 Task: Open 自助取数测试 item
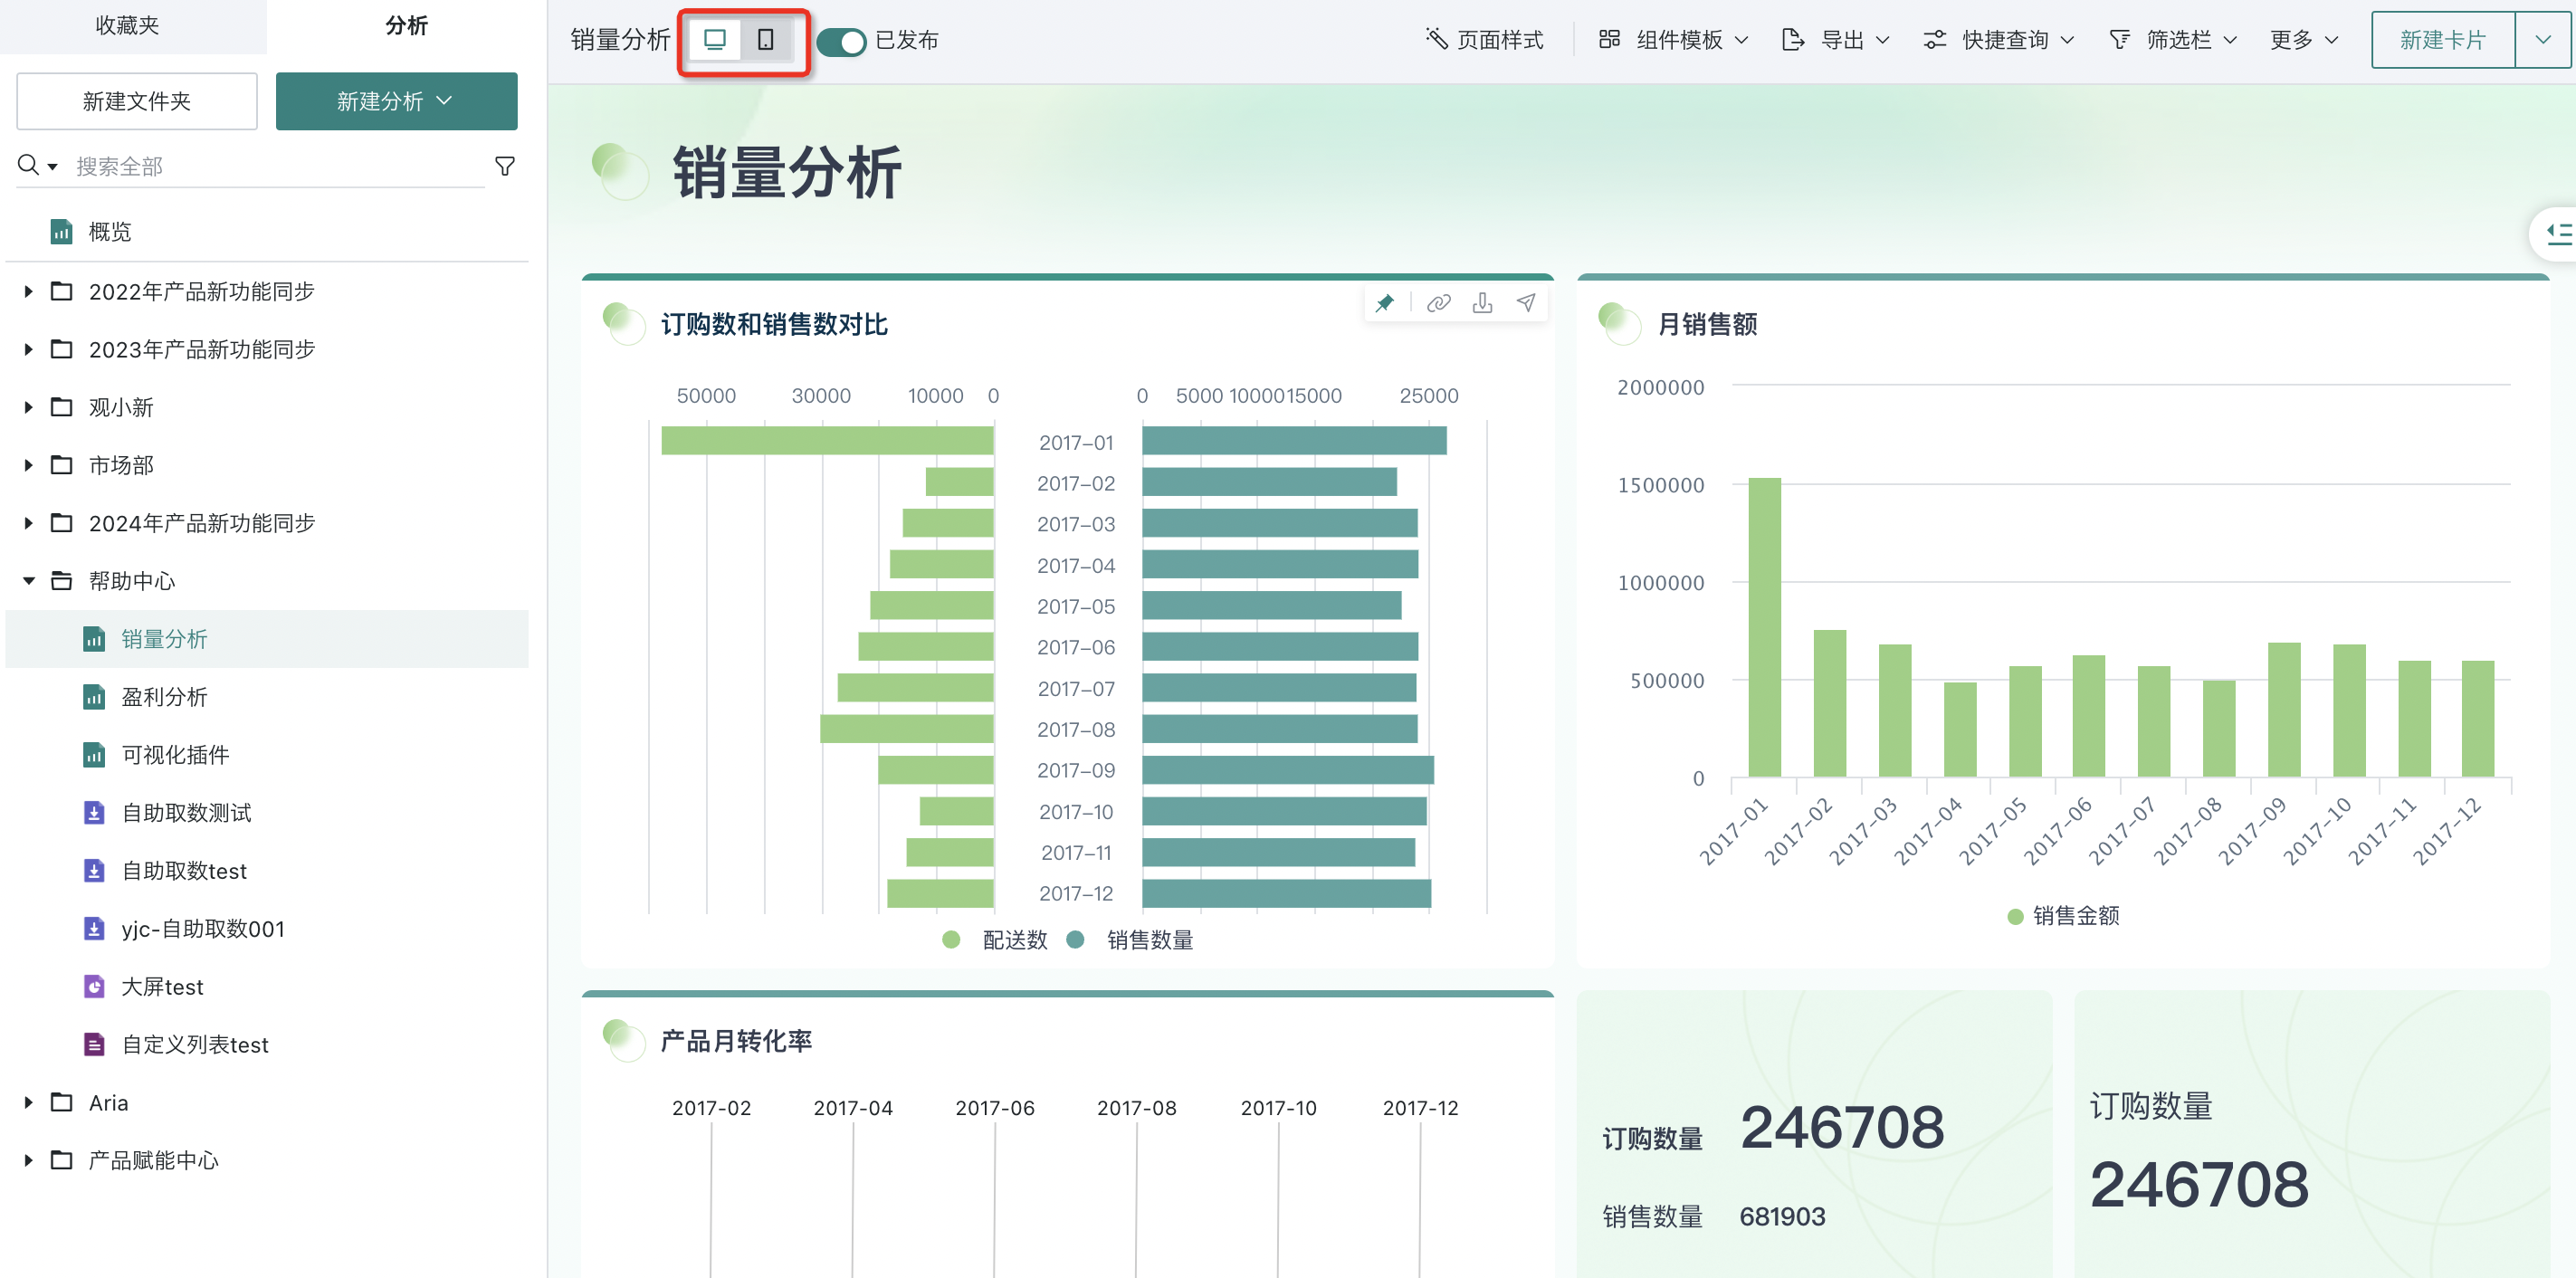pyautogui.click(x=267, y=813)
